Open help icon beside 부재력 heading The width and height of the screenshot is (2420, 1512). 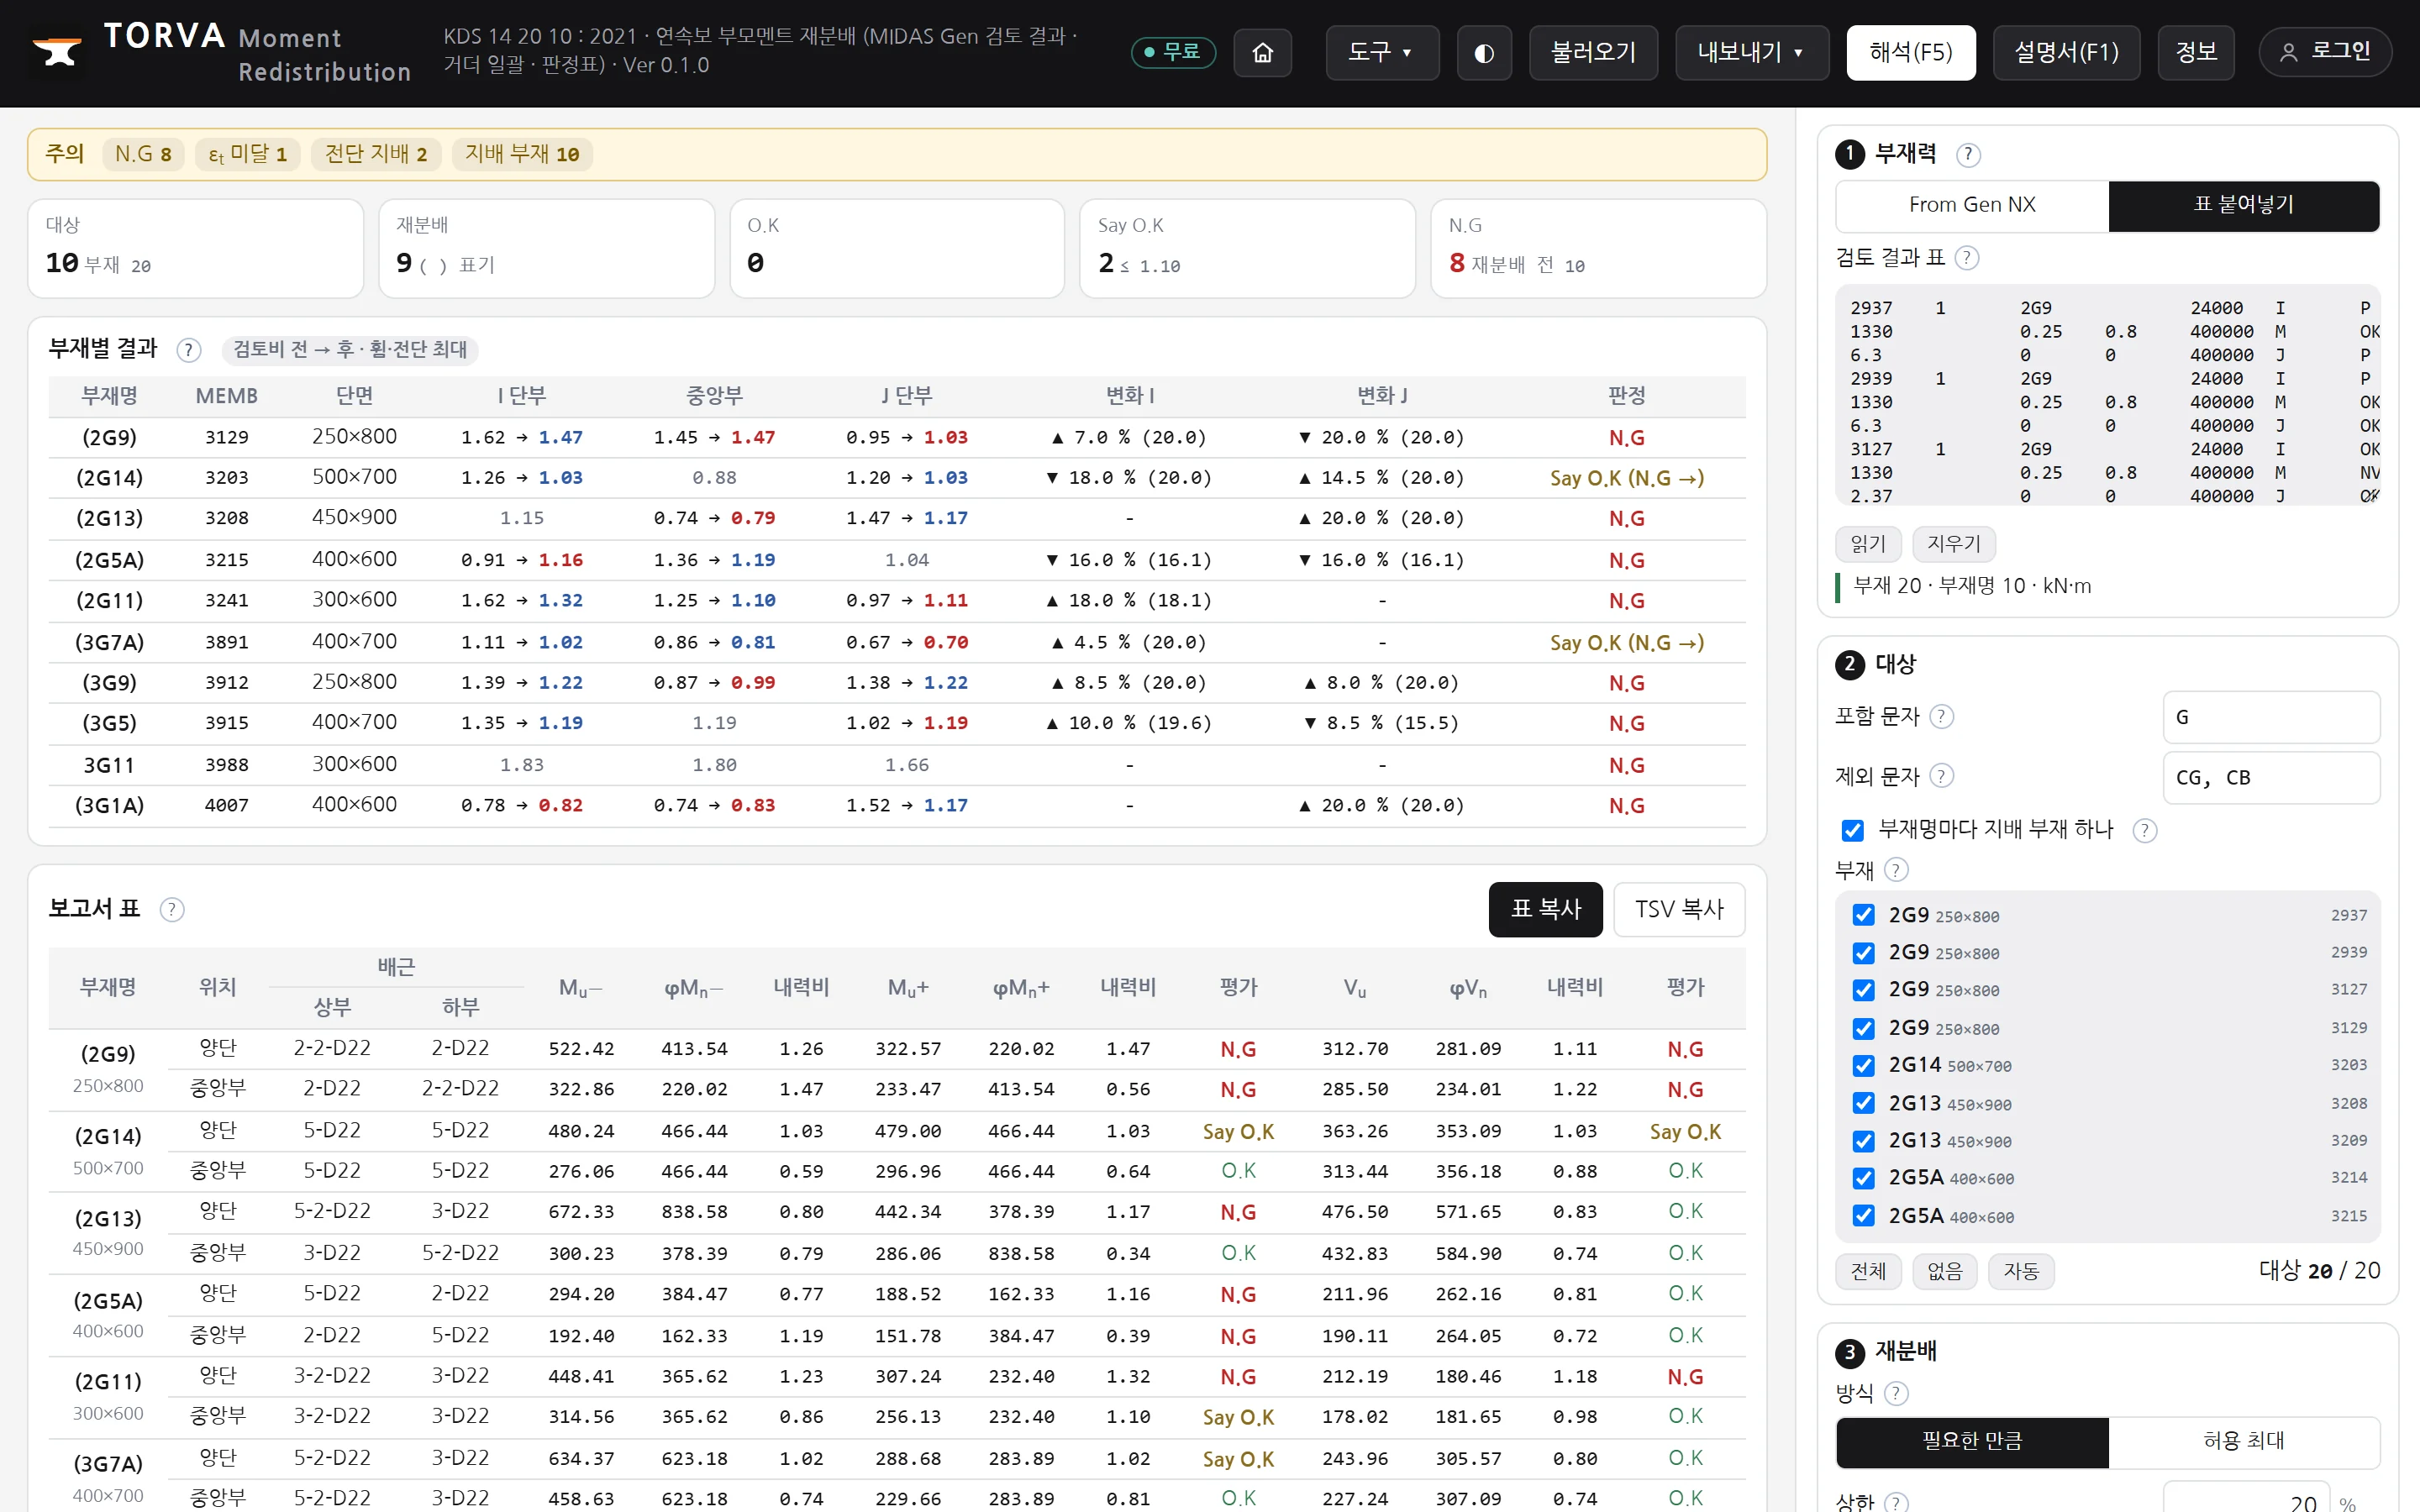click(1968, 154)
